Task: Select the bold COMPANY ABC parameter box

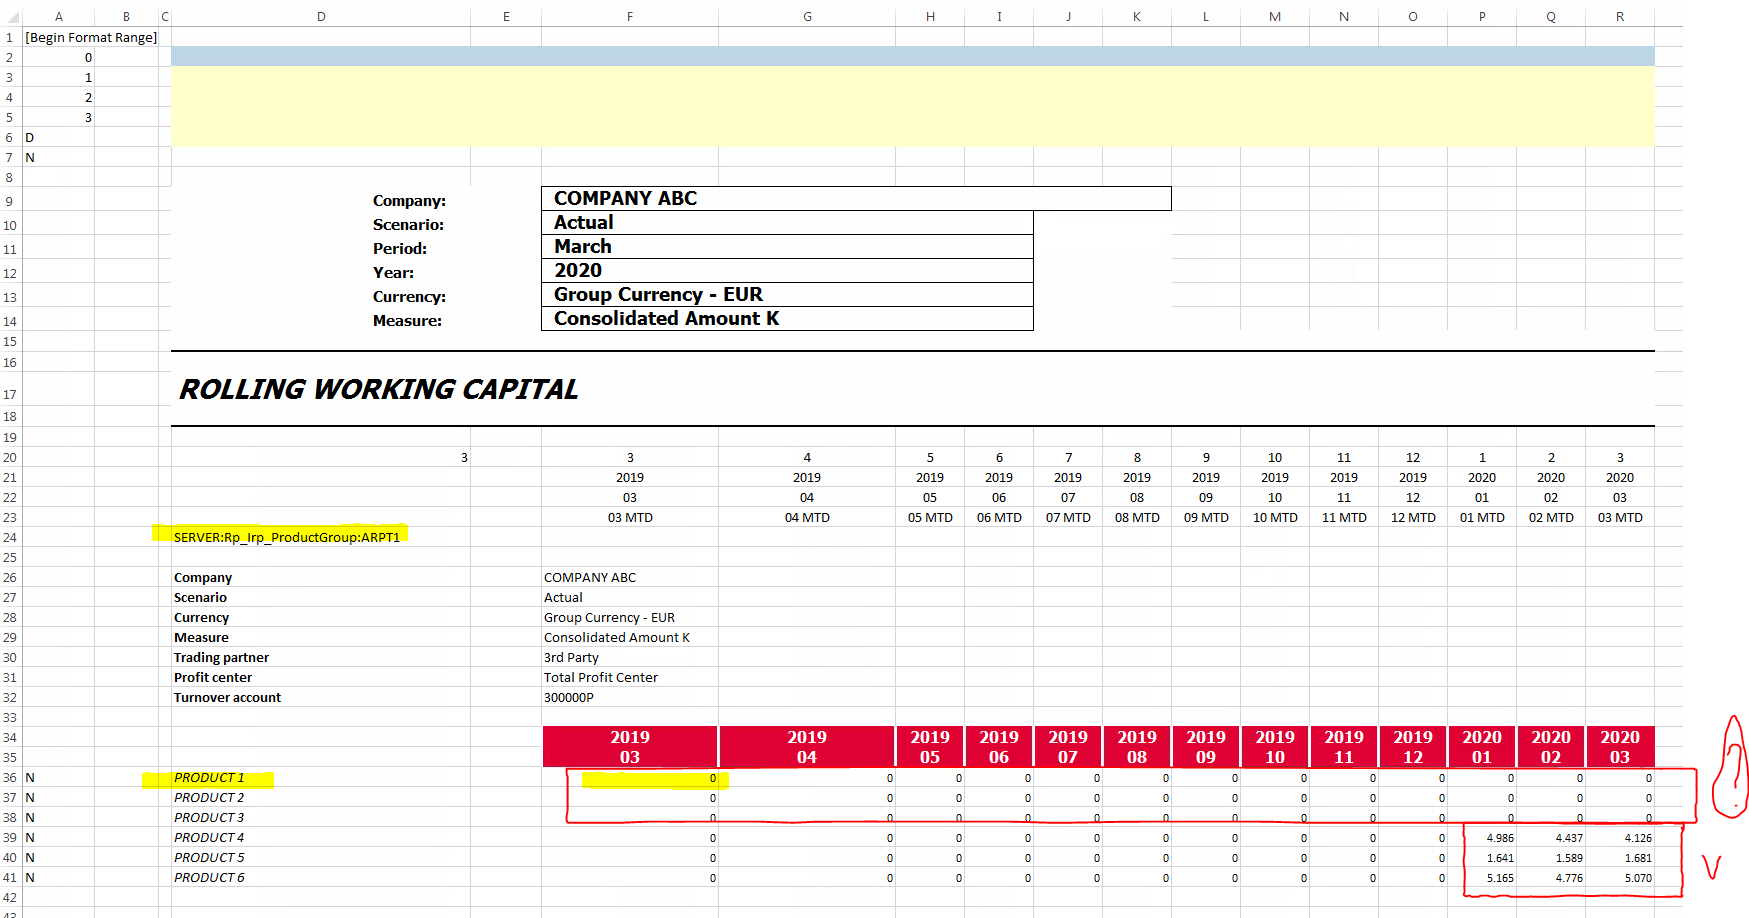Action: (856, 198)
